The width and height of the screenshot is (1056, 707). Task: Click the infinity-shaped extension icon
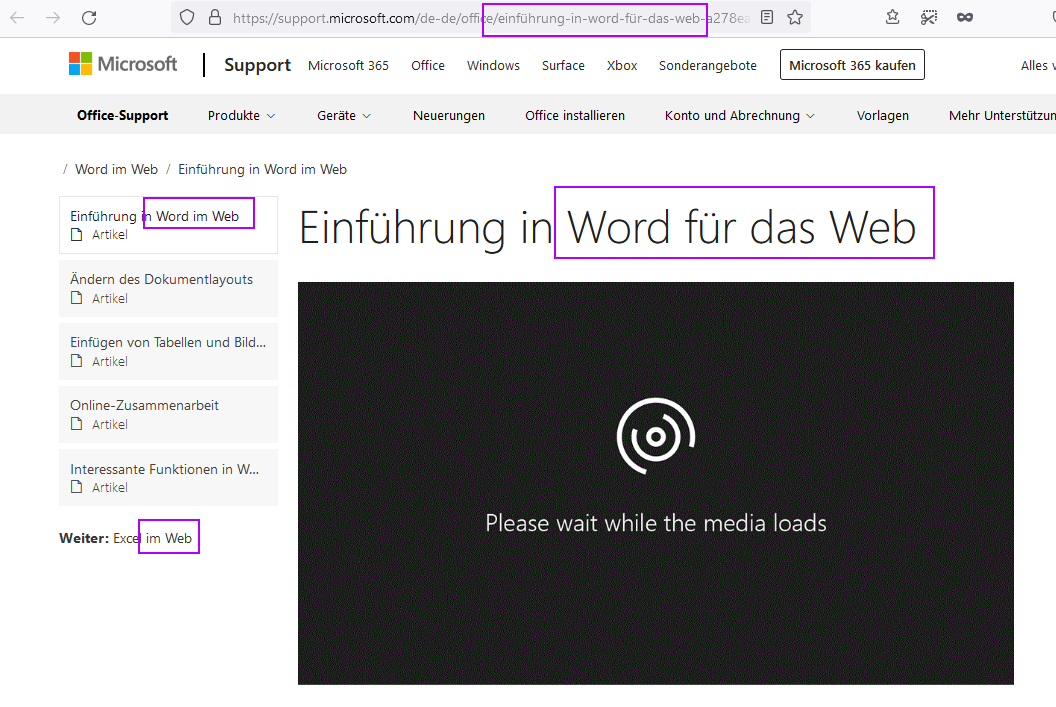[964, 18]
